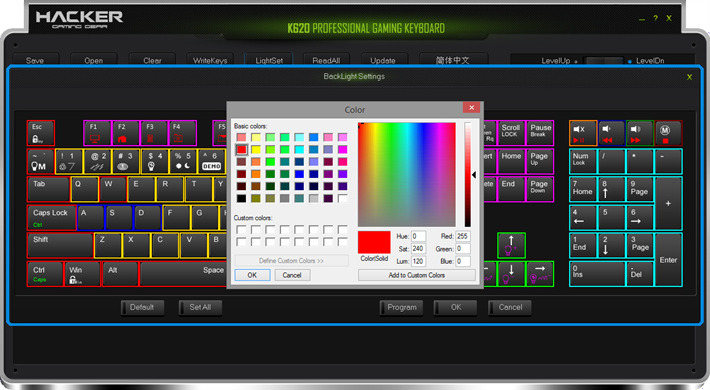Click the volume down rewind media key

(x=611, y=133)
